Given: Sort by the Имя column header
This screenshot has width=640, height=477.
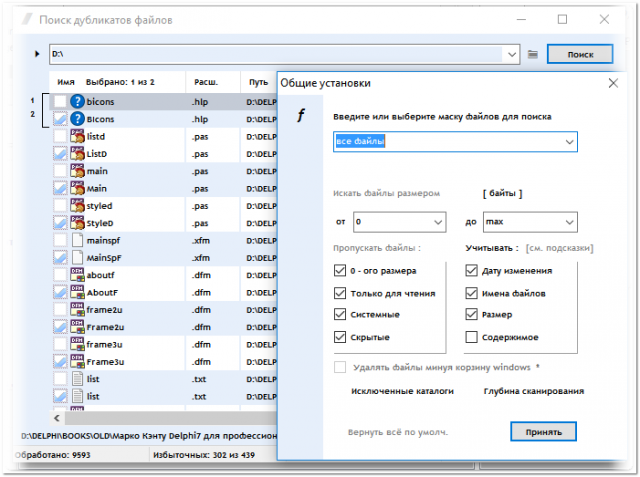Looking at the screenshot, I should [66, 82].
